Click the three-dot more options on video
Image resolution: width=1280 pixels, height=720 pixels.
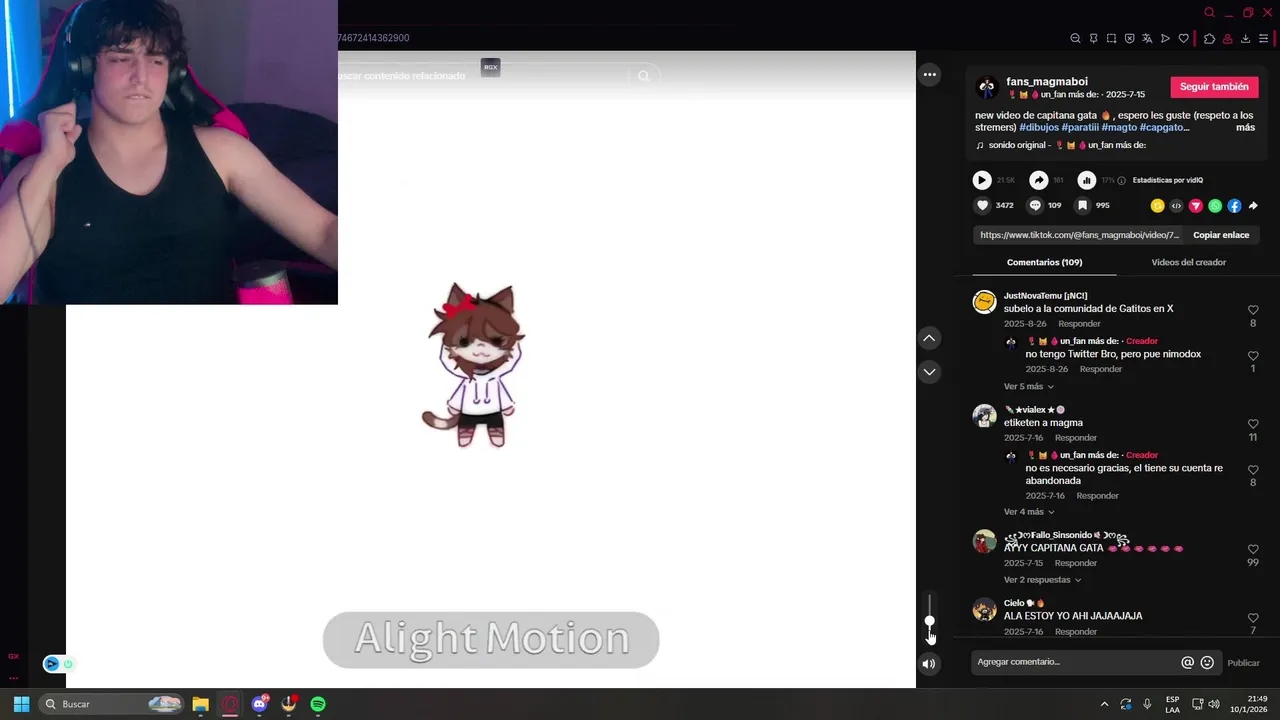pyautogui.click(x=929, y=75)
